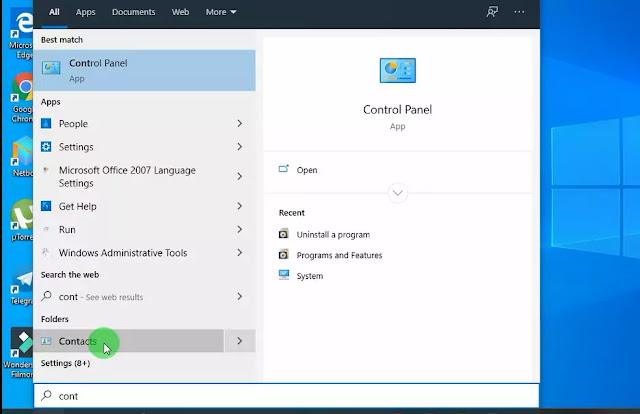Viewport: 640px width, 414px height.
Task: Expand more actions chevron under Open
Action: point(398,193)
